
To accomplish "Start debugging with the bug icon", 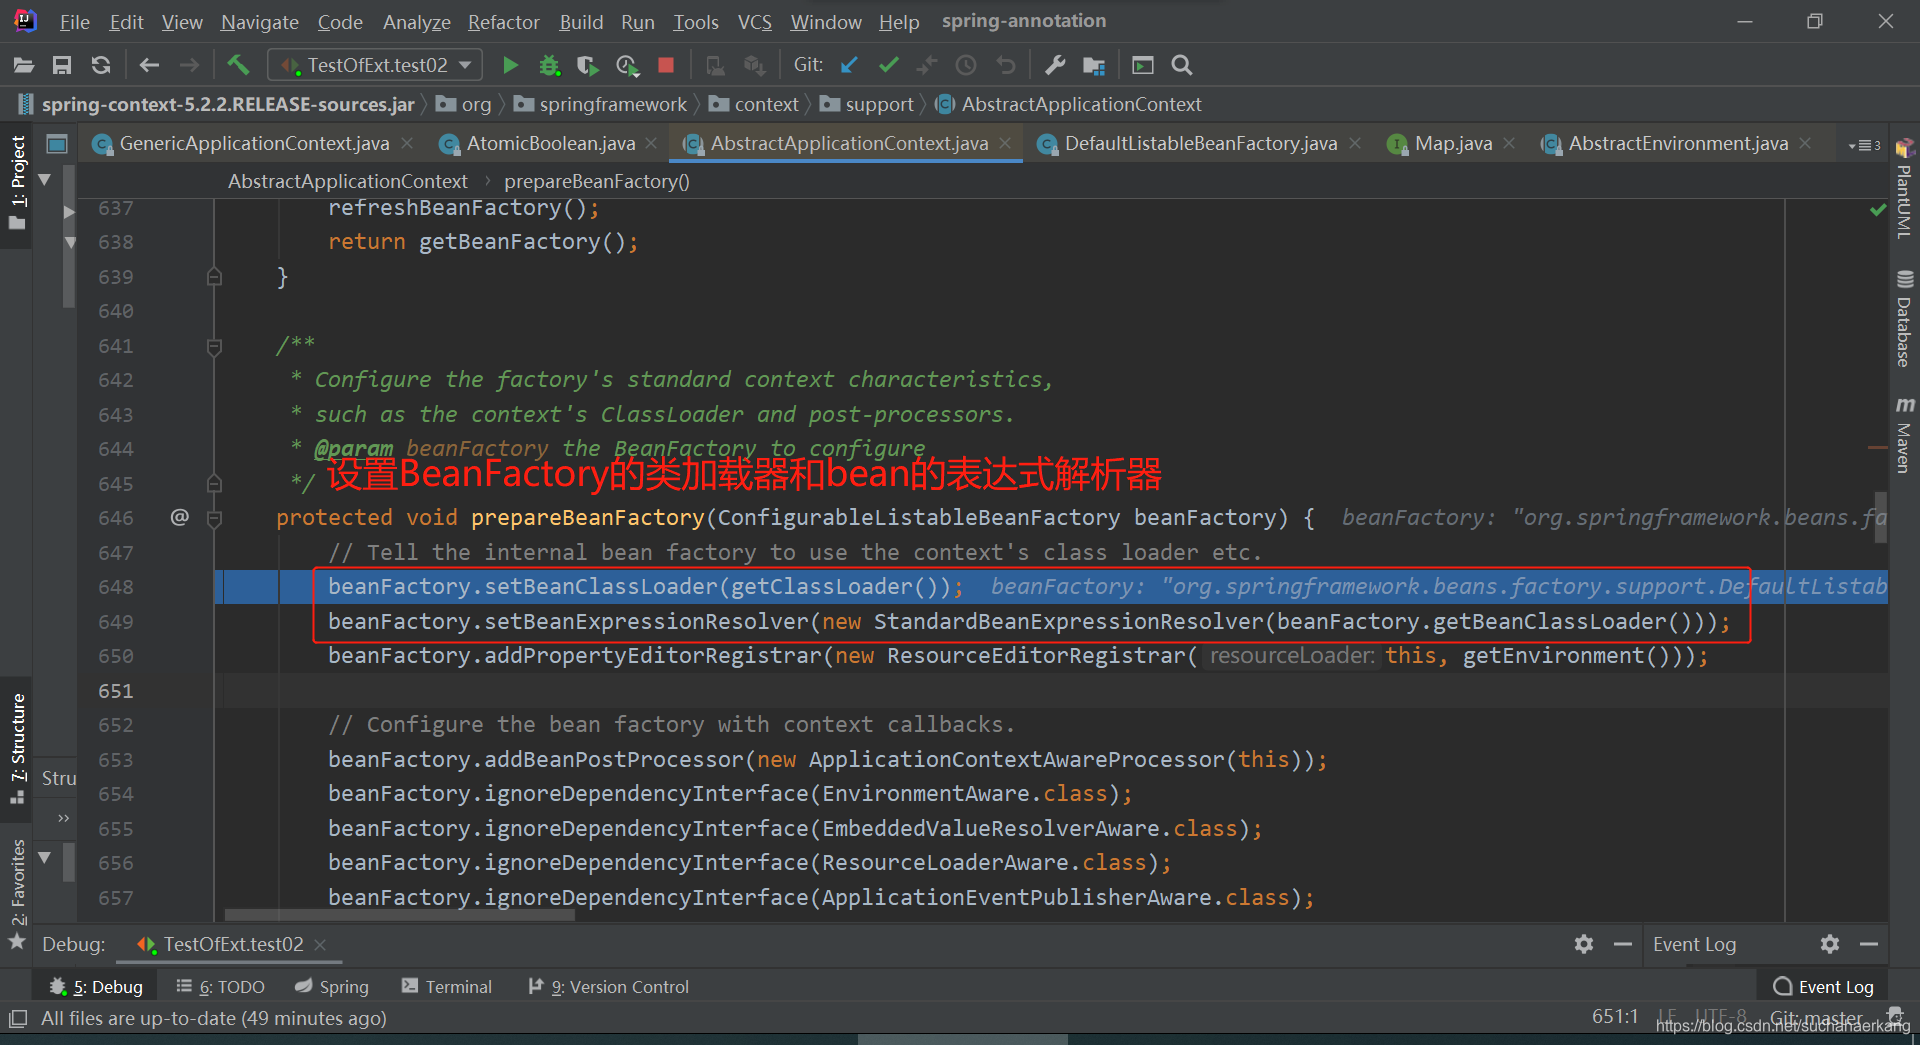I will pyautogui.click(x=549, y=66).
